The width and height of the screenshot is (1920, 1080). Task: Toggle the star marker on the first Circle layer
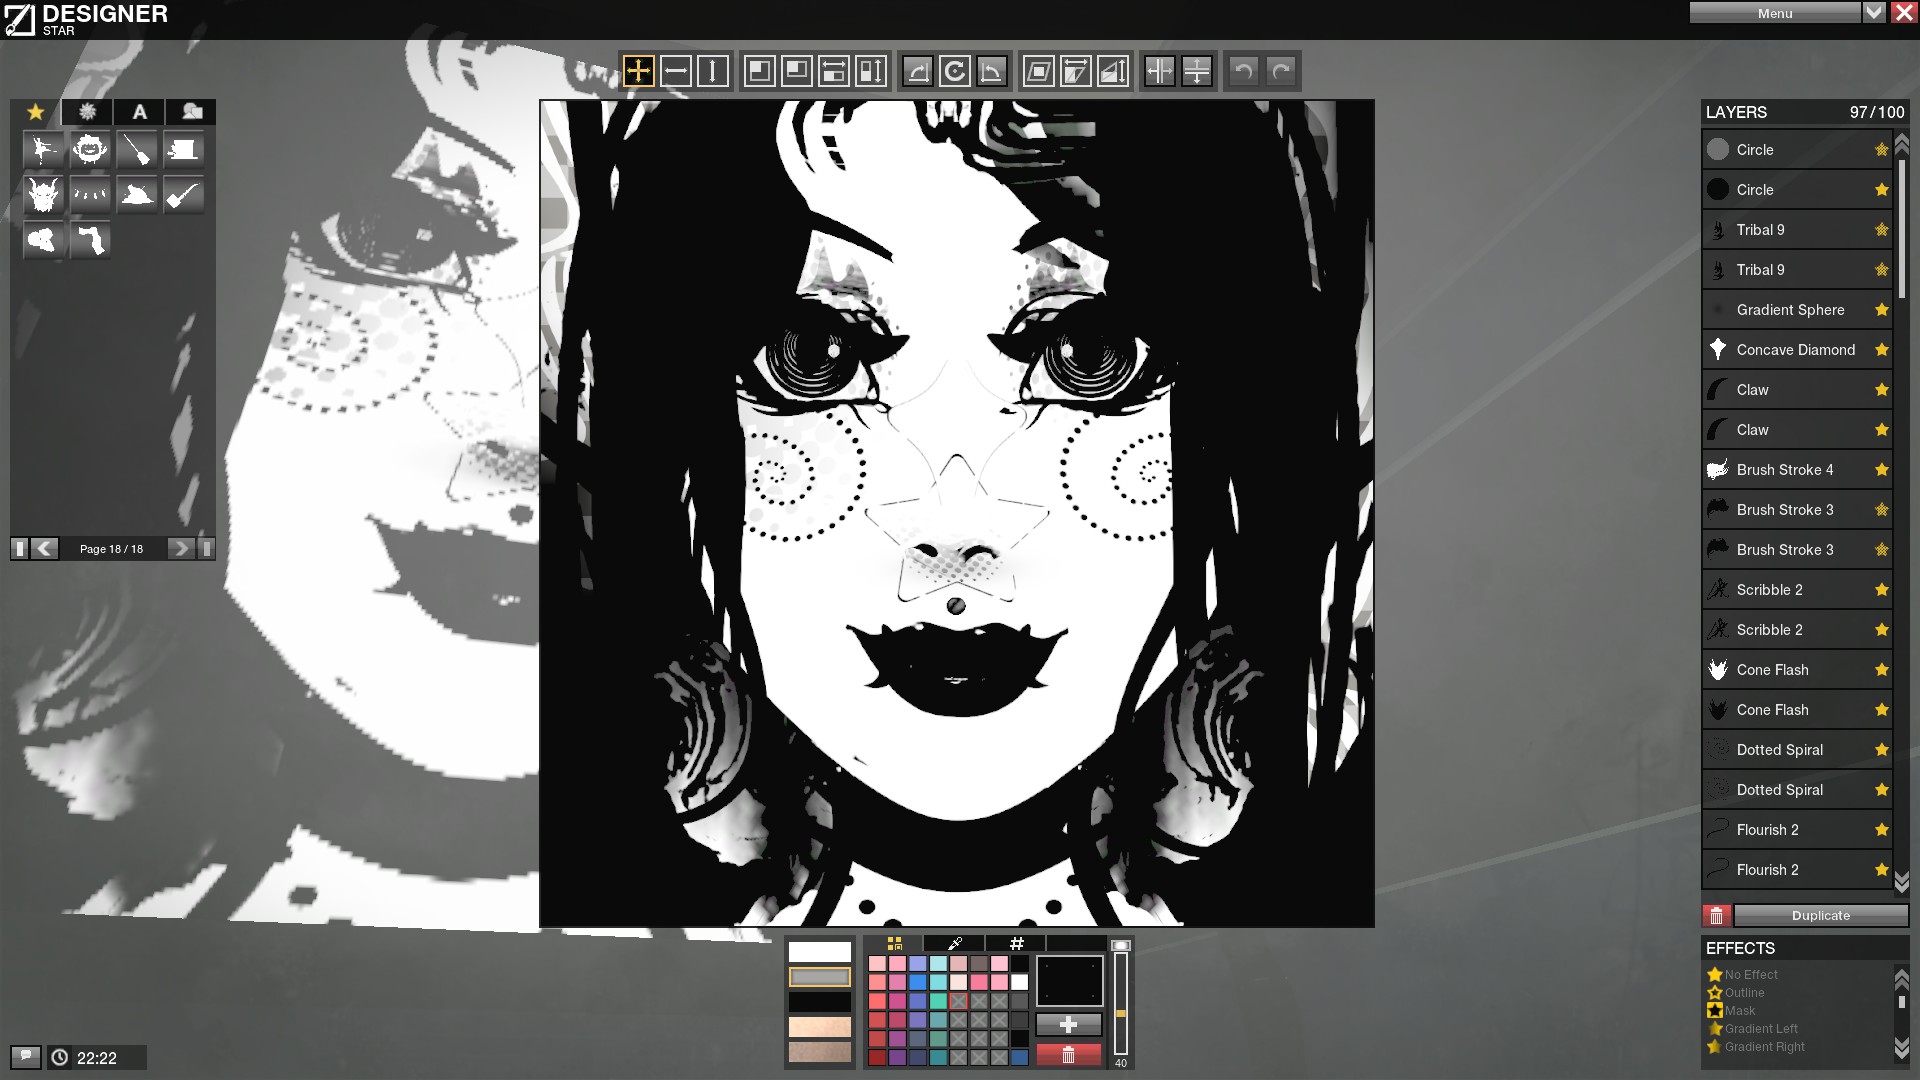1881,150
